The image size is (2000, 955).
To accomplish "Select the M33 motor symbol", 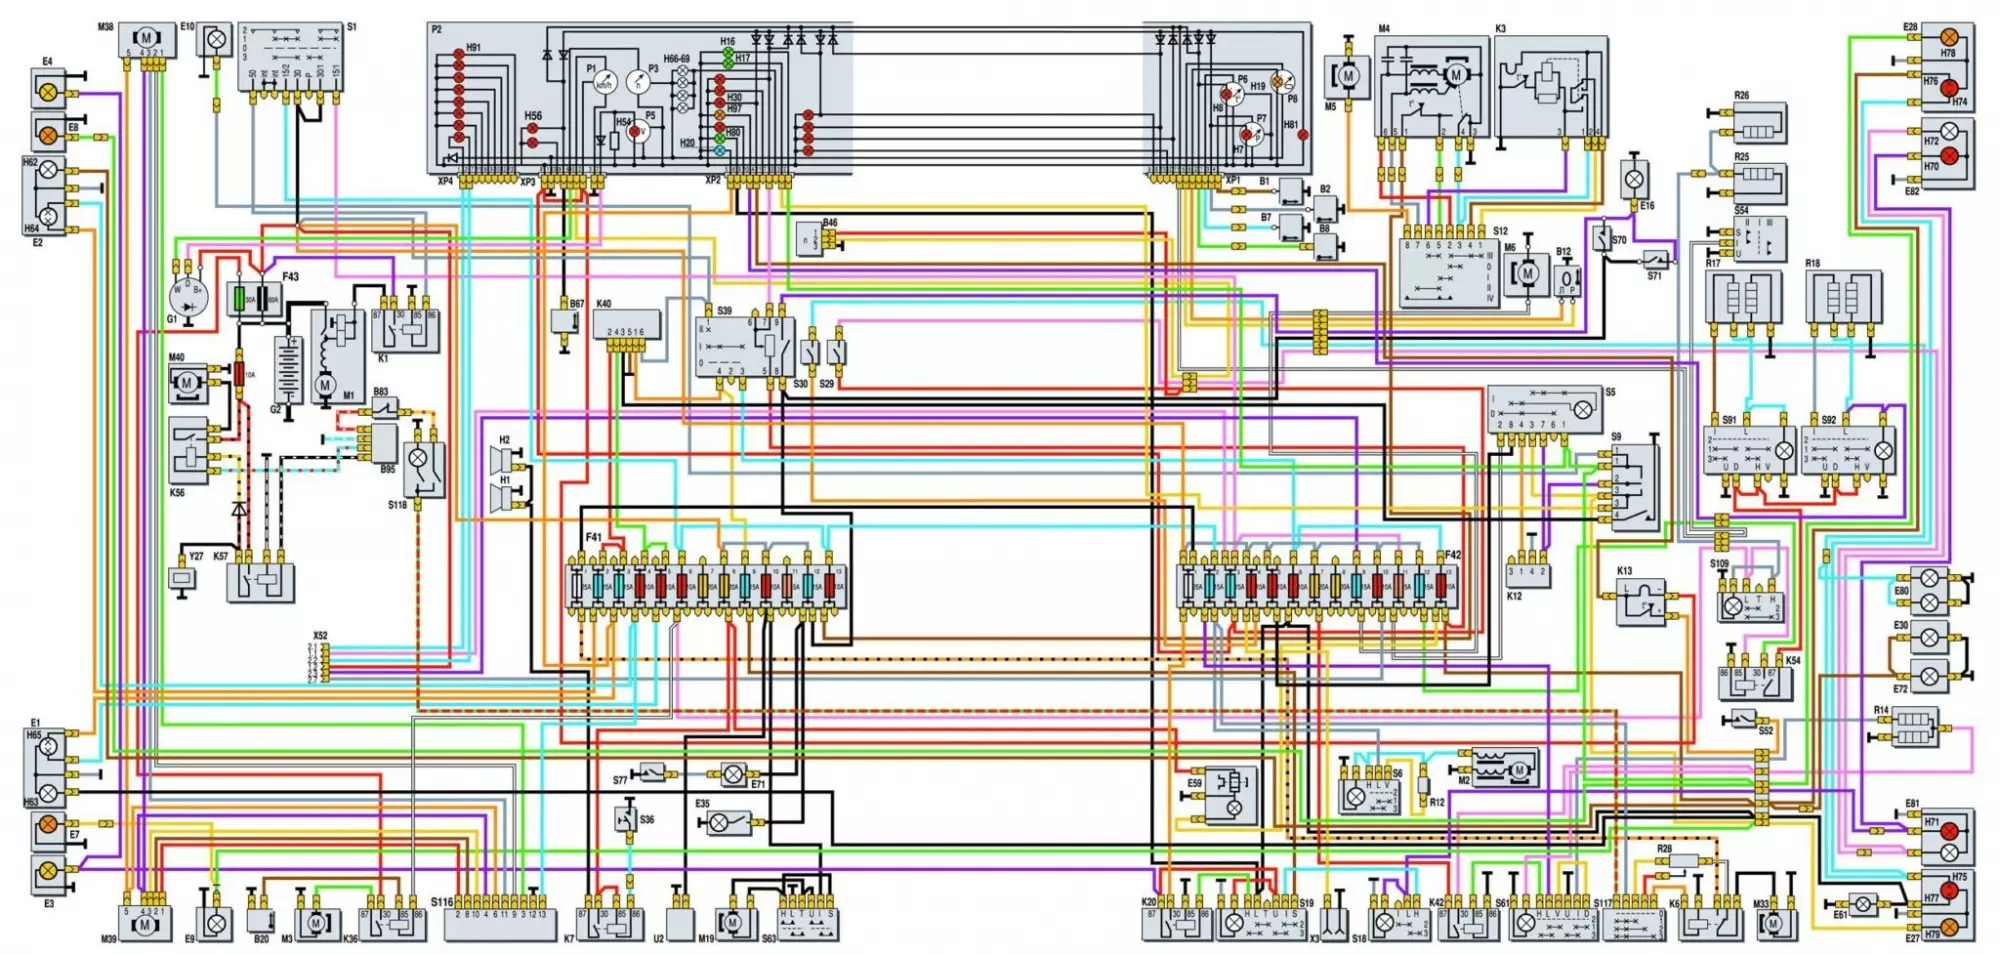I will pyautogui.click(x=1774, y=922).
